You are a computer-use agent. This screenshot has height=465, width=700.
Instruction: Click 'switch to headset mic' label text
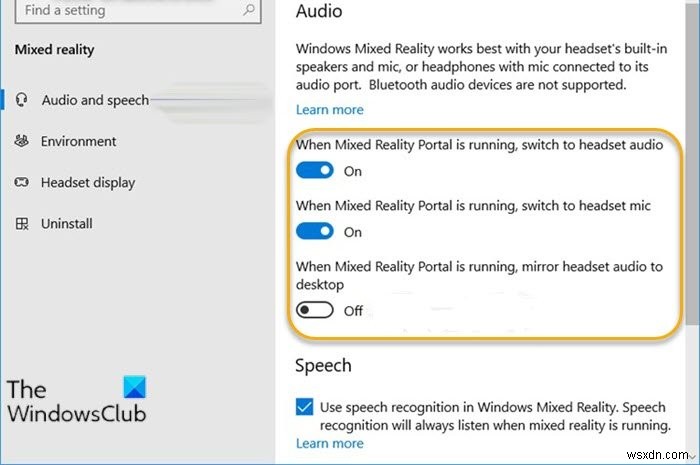[473, 206]
